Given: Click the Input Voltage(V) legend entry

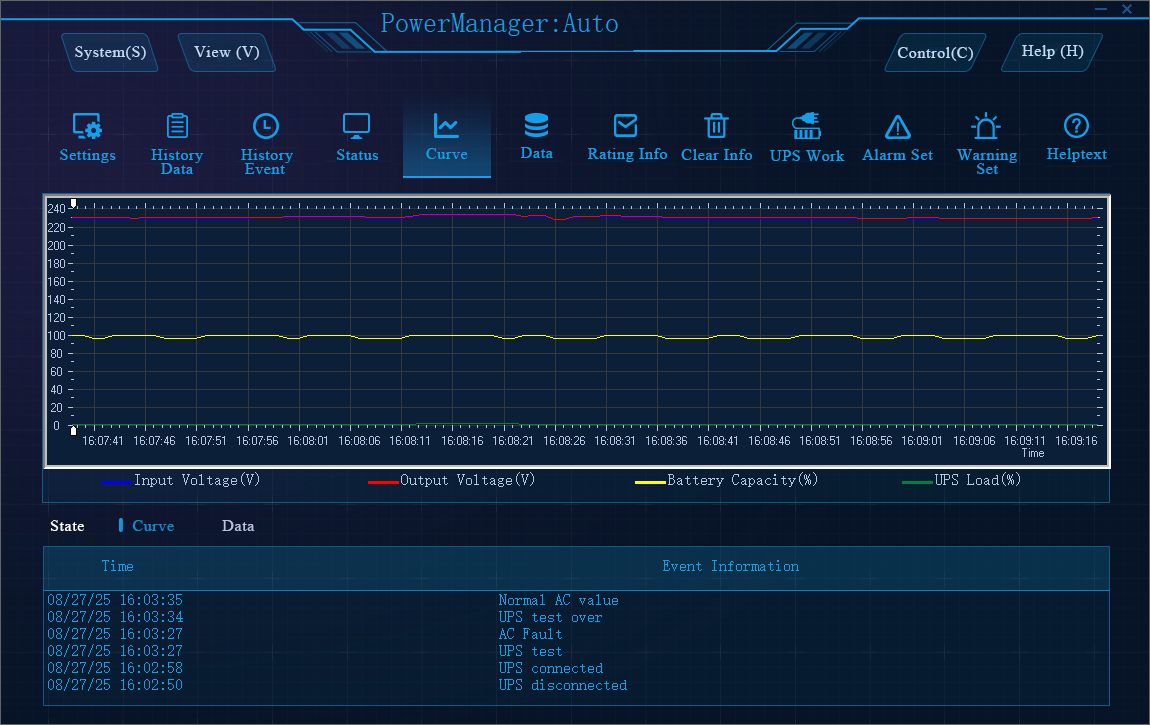Looking at the screenshot, I should click(x=197, y=480).
